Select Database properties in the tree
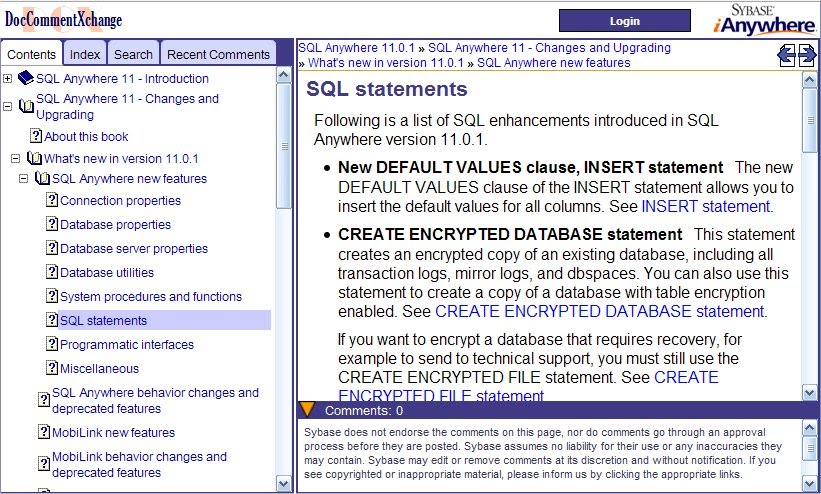 click(x=115, y=224)
